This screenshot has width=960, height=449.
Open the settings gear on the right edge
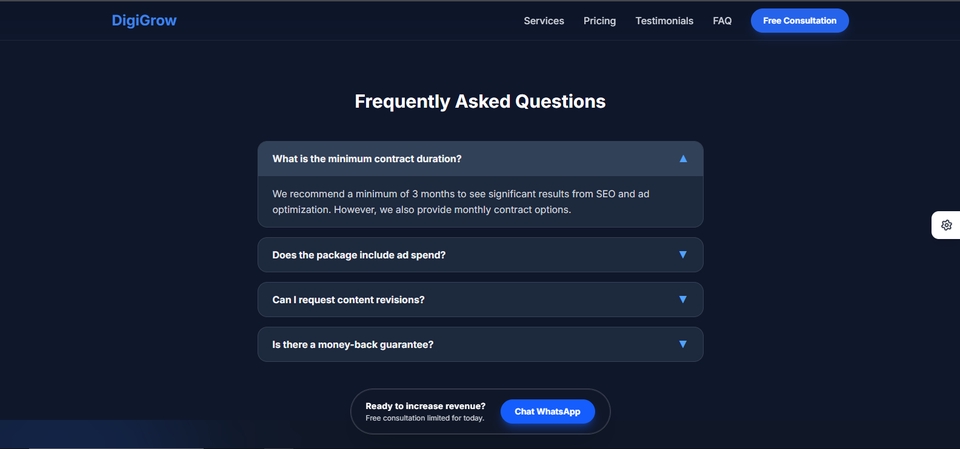pyautogui.click(x=946, y=225)
